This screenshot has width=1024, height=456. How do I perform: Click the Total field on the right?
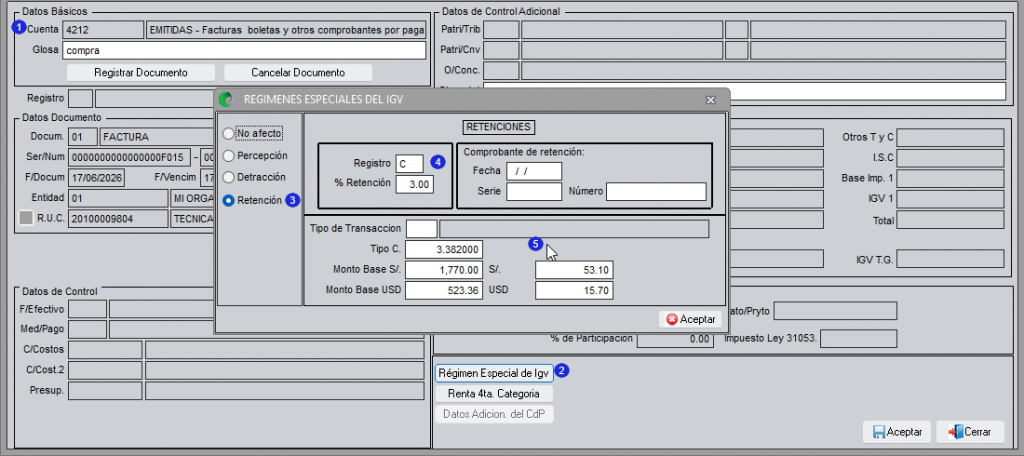coord(950,220)
